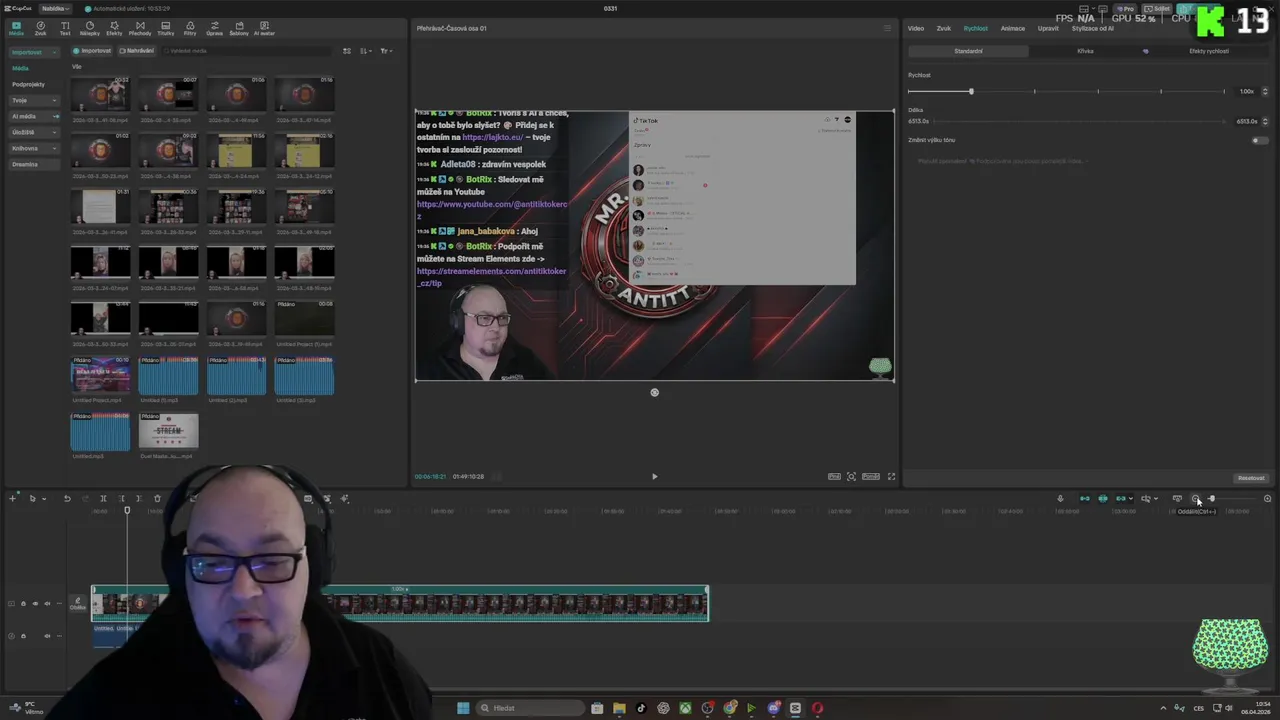Open the Přechody transitions icon
Screen dimensions: 1280x720
pos(140,28)
